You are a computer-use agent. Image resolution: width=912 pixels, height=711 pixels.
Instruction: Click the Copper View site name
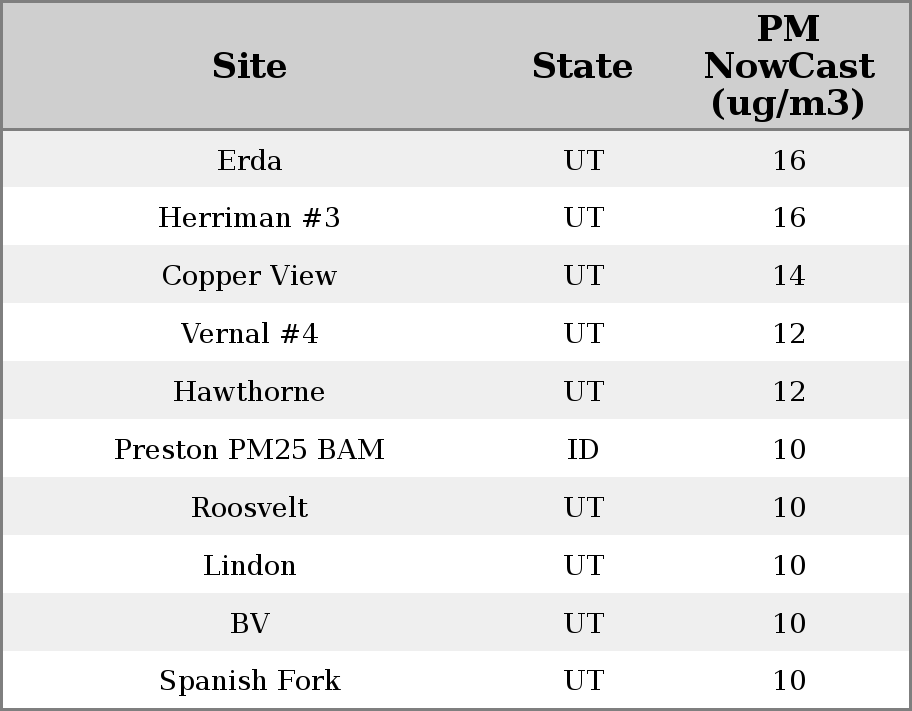pos(249,276)
